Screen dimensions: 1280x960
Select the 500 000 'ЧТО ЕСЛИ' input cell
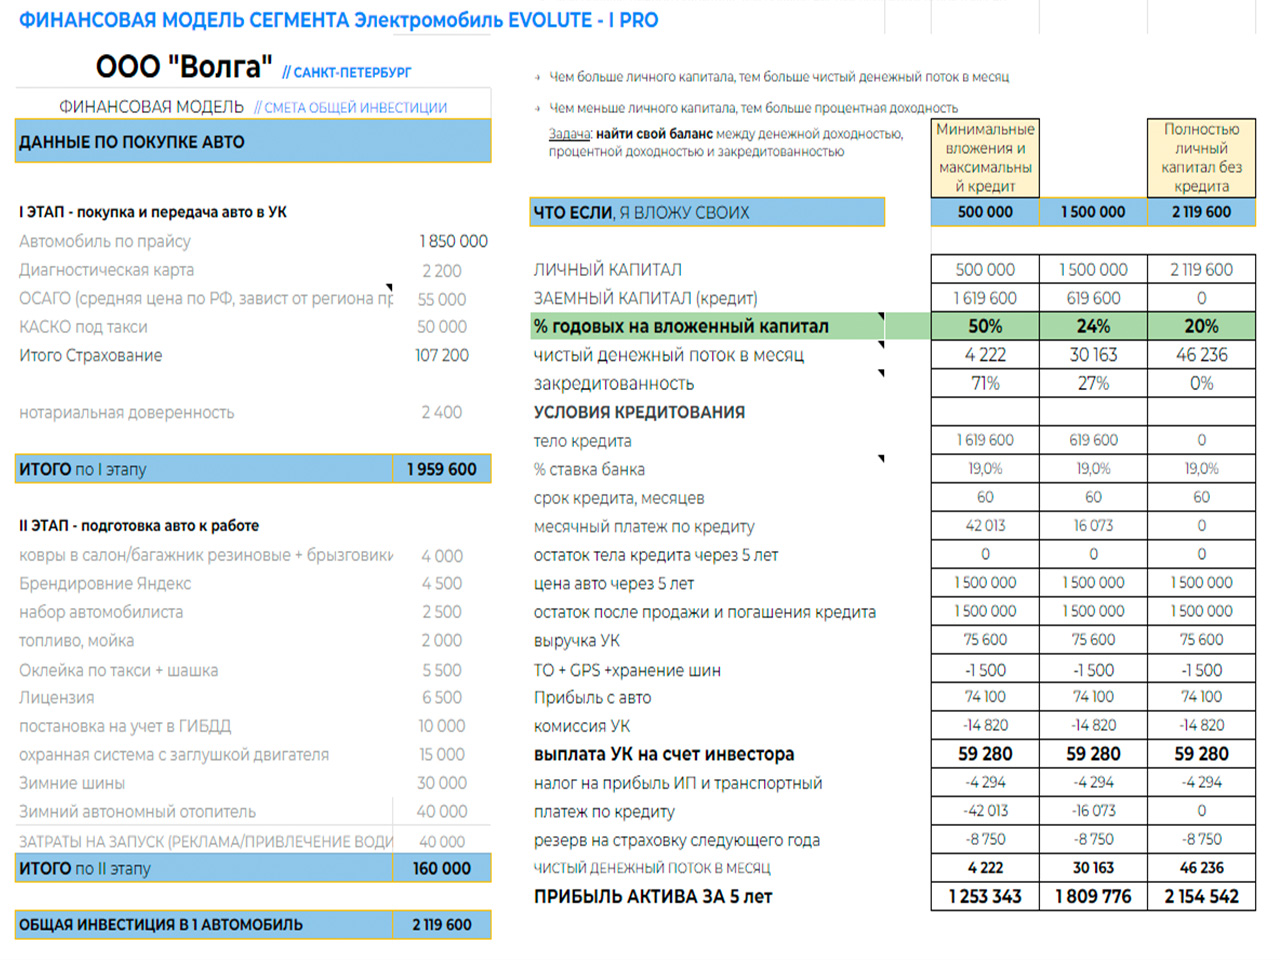point(985,212)
